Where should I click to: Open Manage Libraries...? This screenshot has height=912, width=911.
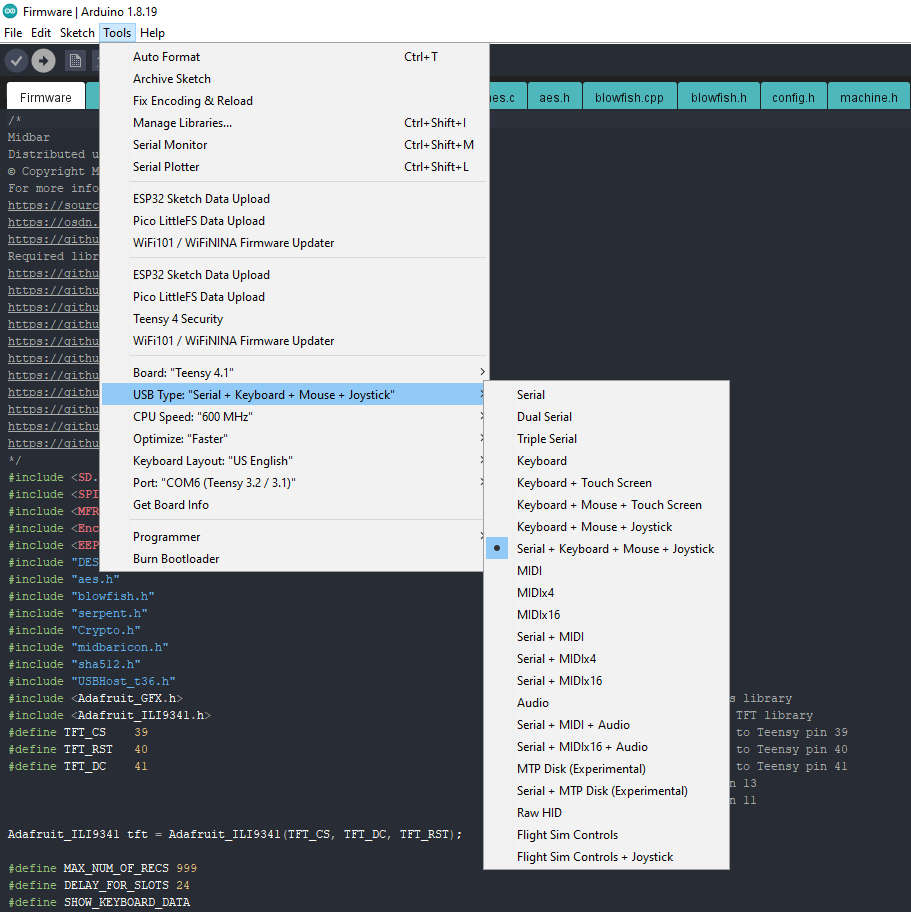tap(294, 123)
